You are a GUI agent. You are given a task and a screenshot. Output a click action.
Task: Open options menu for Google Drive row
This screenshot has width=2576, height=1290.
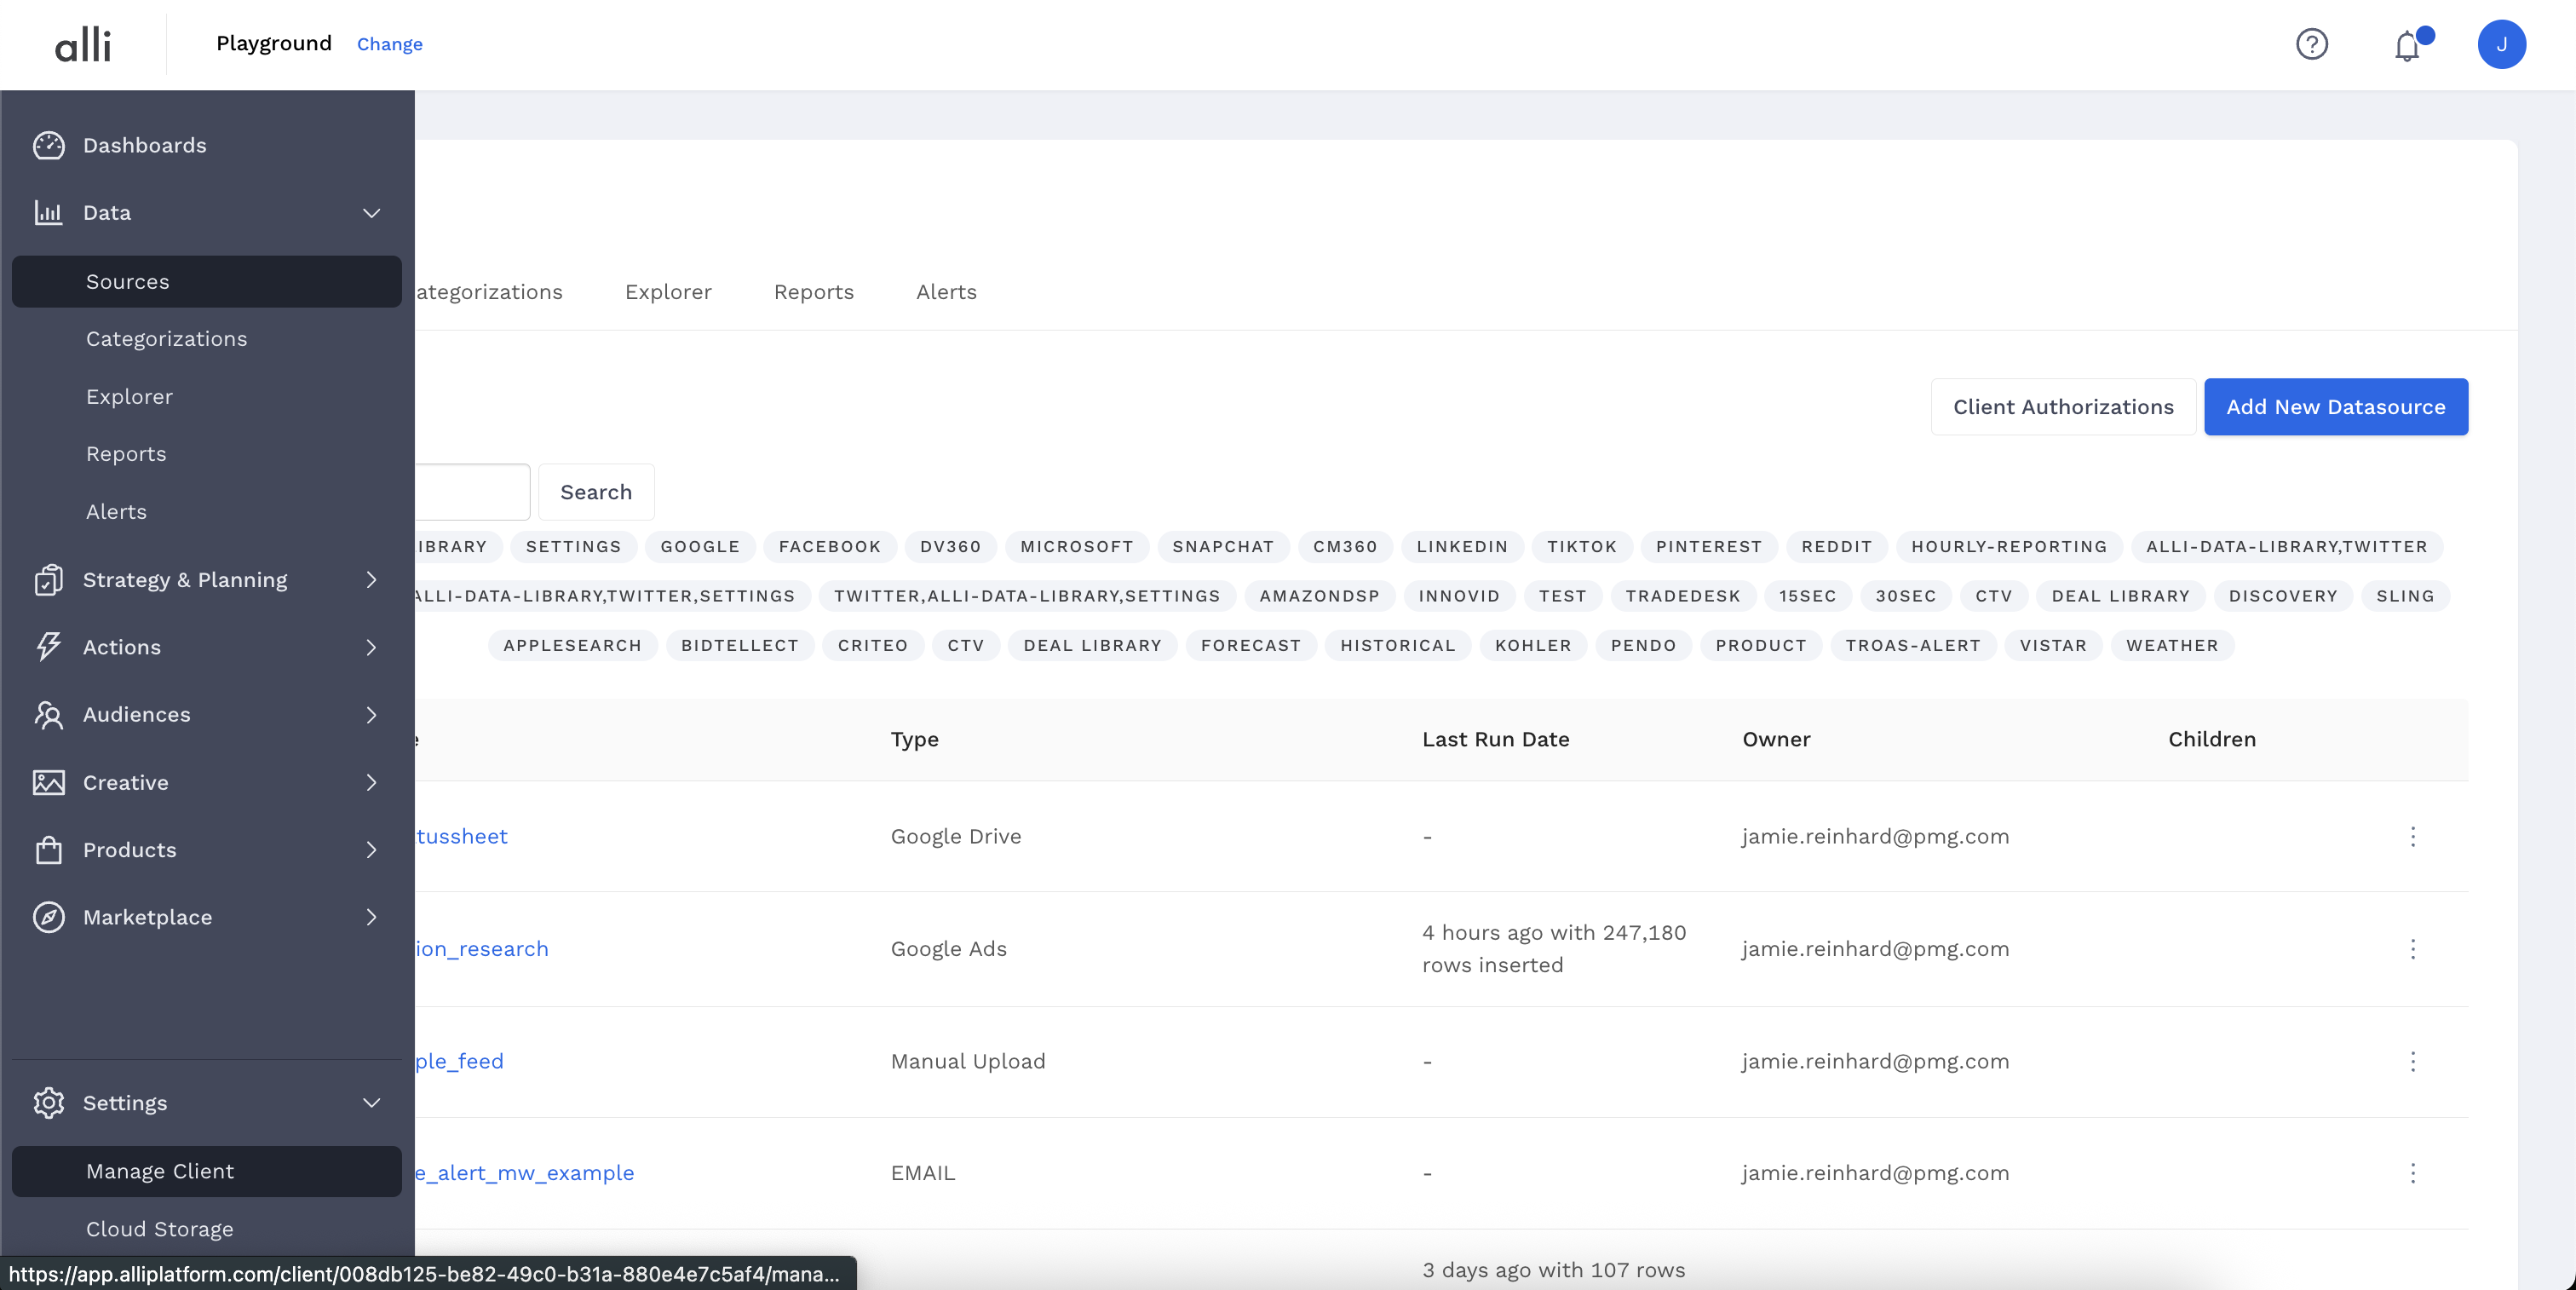2412,836
